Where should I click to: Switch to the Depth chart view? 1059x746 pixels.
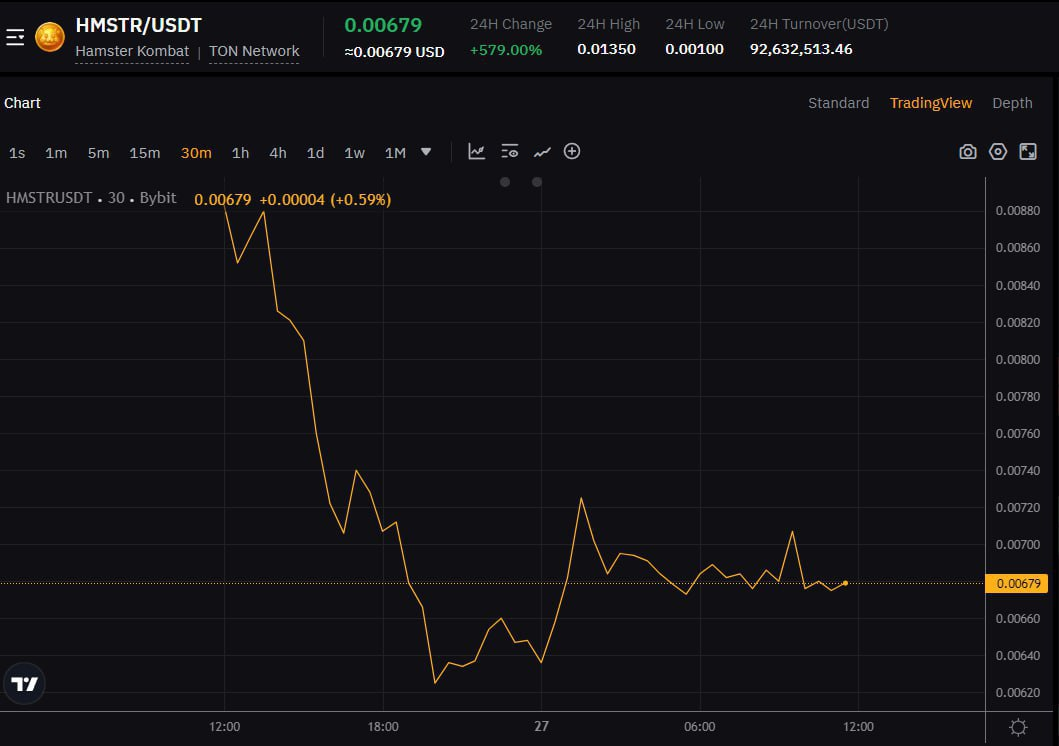[1012, 103]
